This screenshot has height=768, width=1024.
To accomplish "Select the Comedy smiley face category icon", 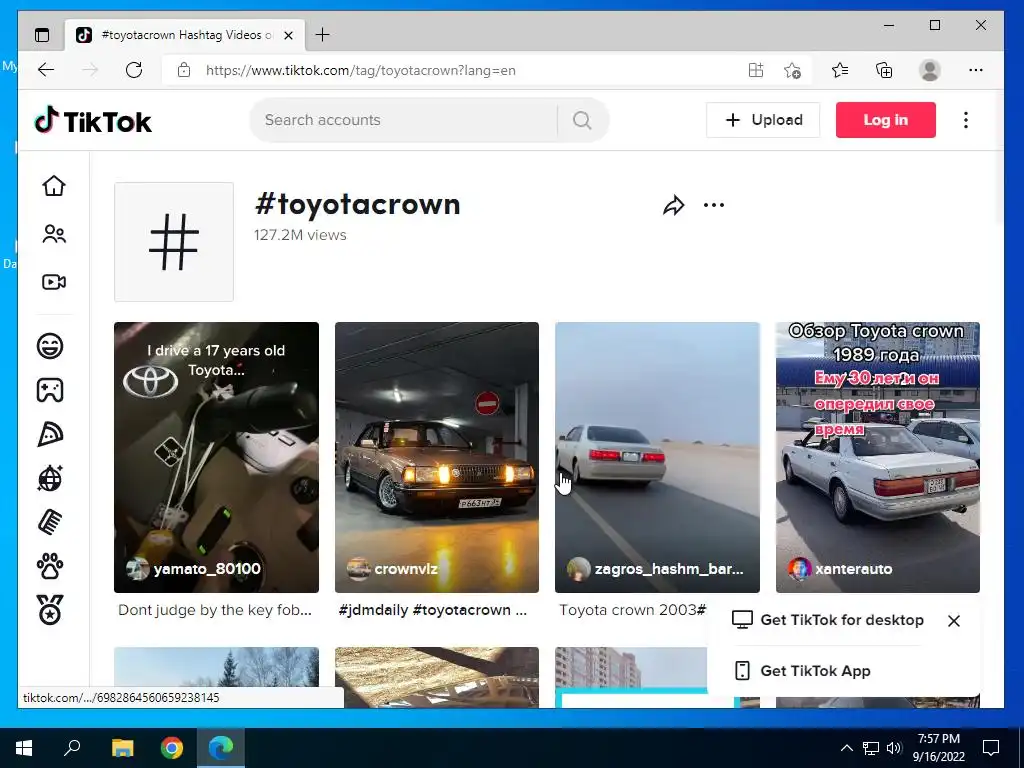I will tap(50, 345).
